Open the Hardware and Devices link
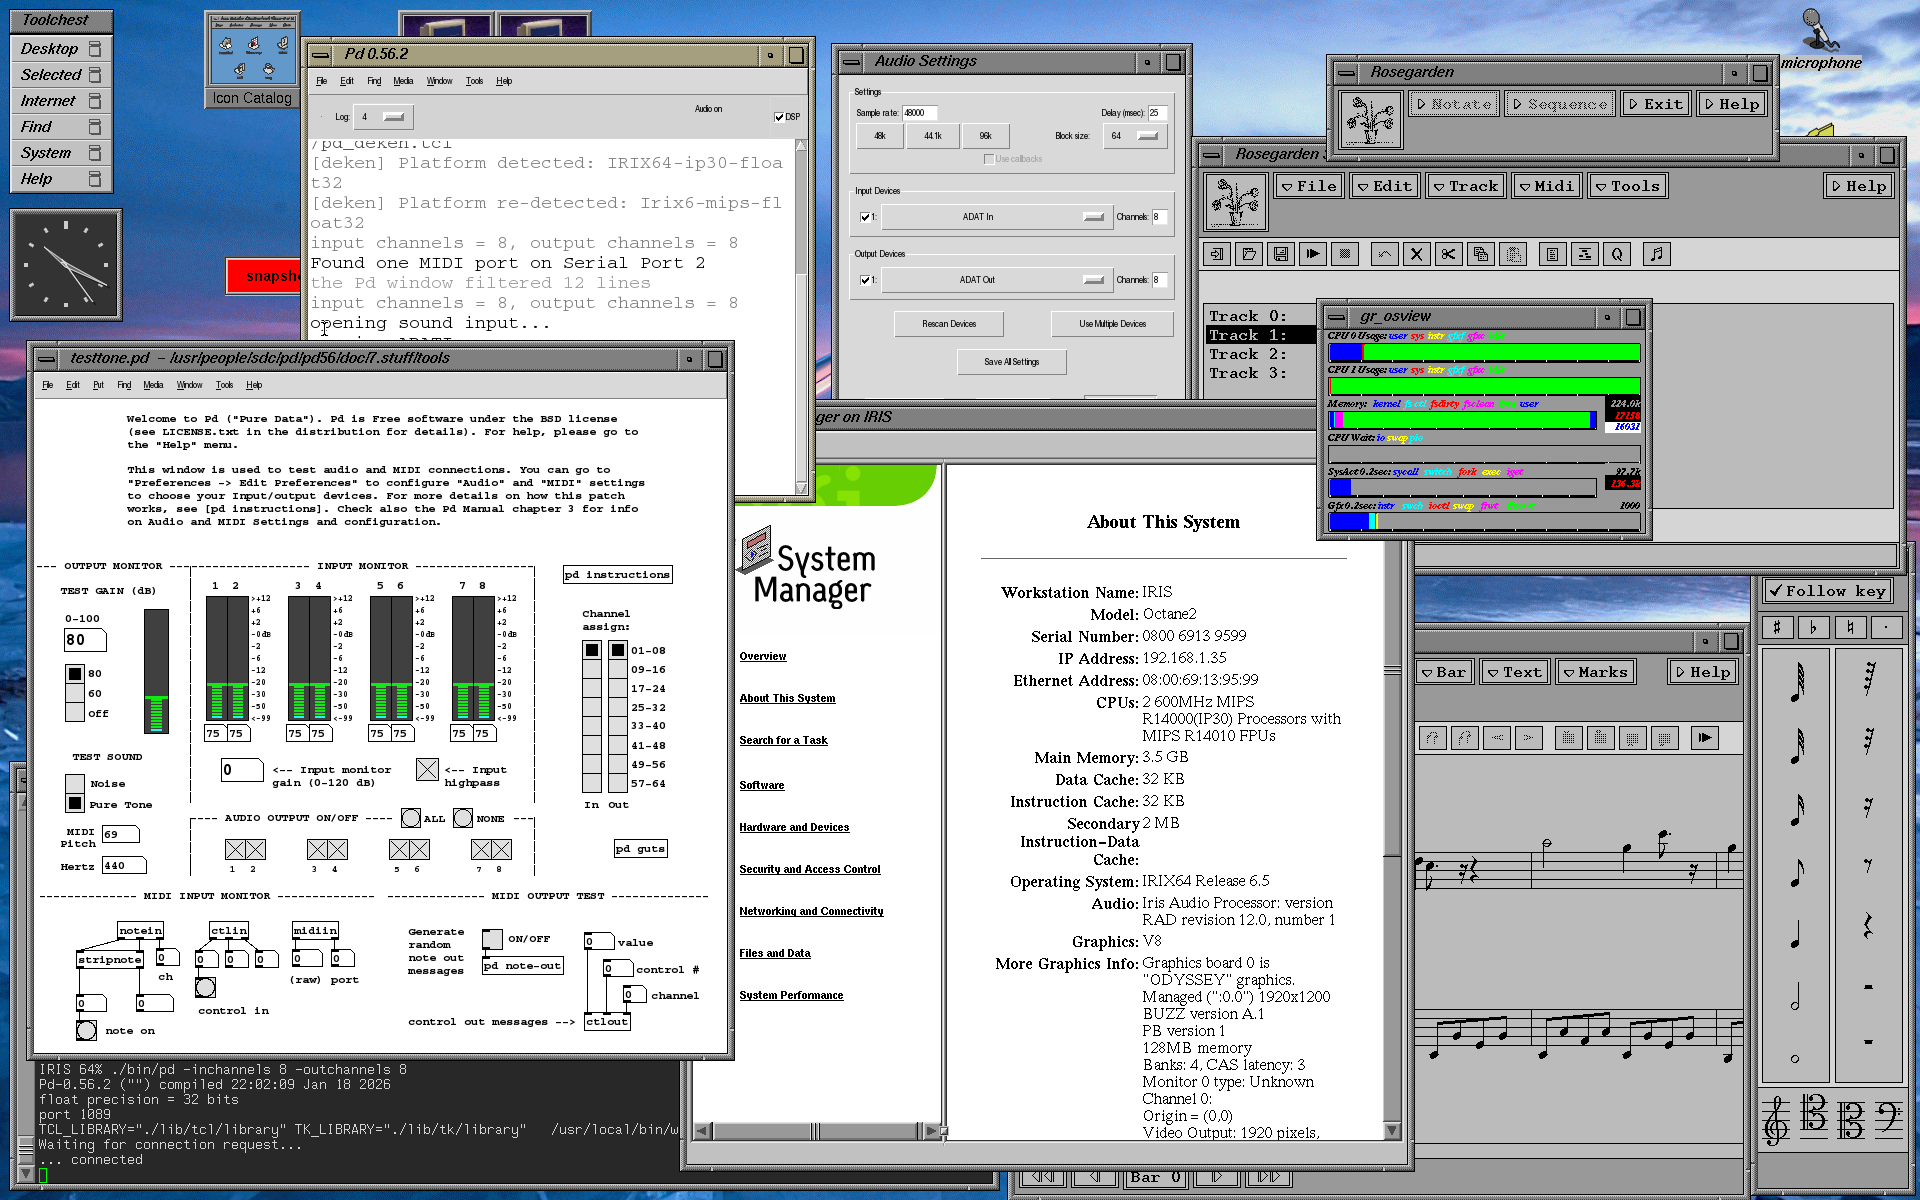 pyautogui.click(x=794, y=827)
